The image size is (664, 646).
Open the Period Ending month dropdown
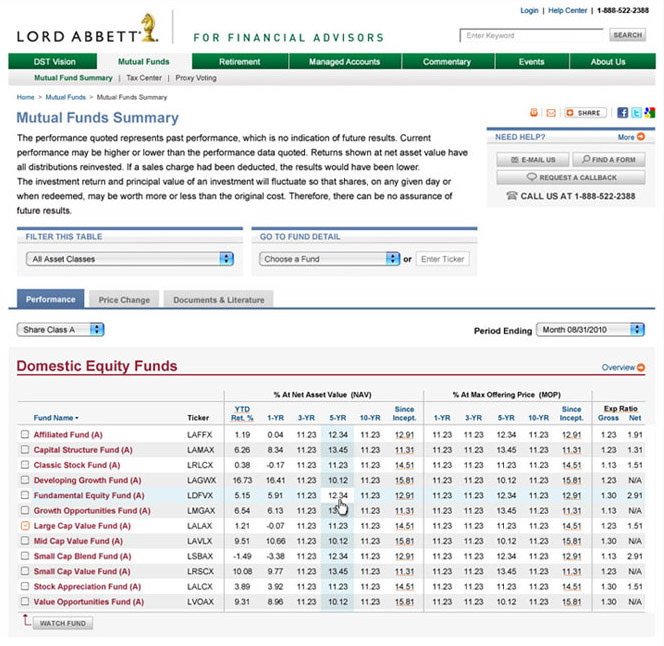tap(590, 330)
